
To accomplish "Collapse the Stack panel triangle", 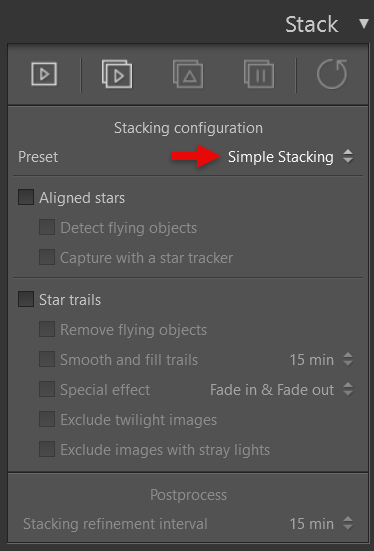I will [364, 24].
